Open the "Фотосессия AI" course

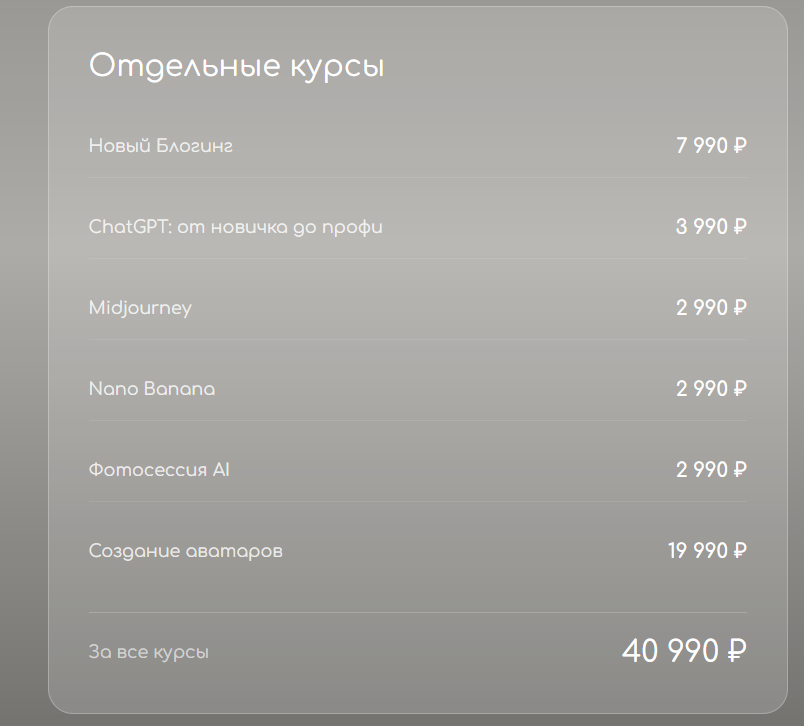coord(159,470)
